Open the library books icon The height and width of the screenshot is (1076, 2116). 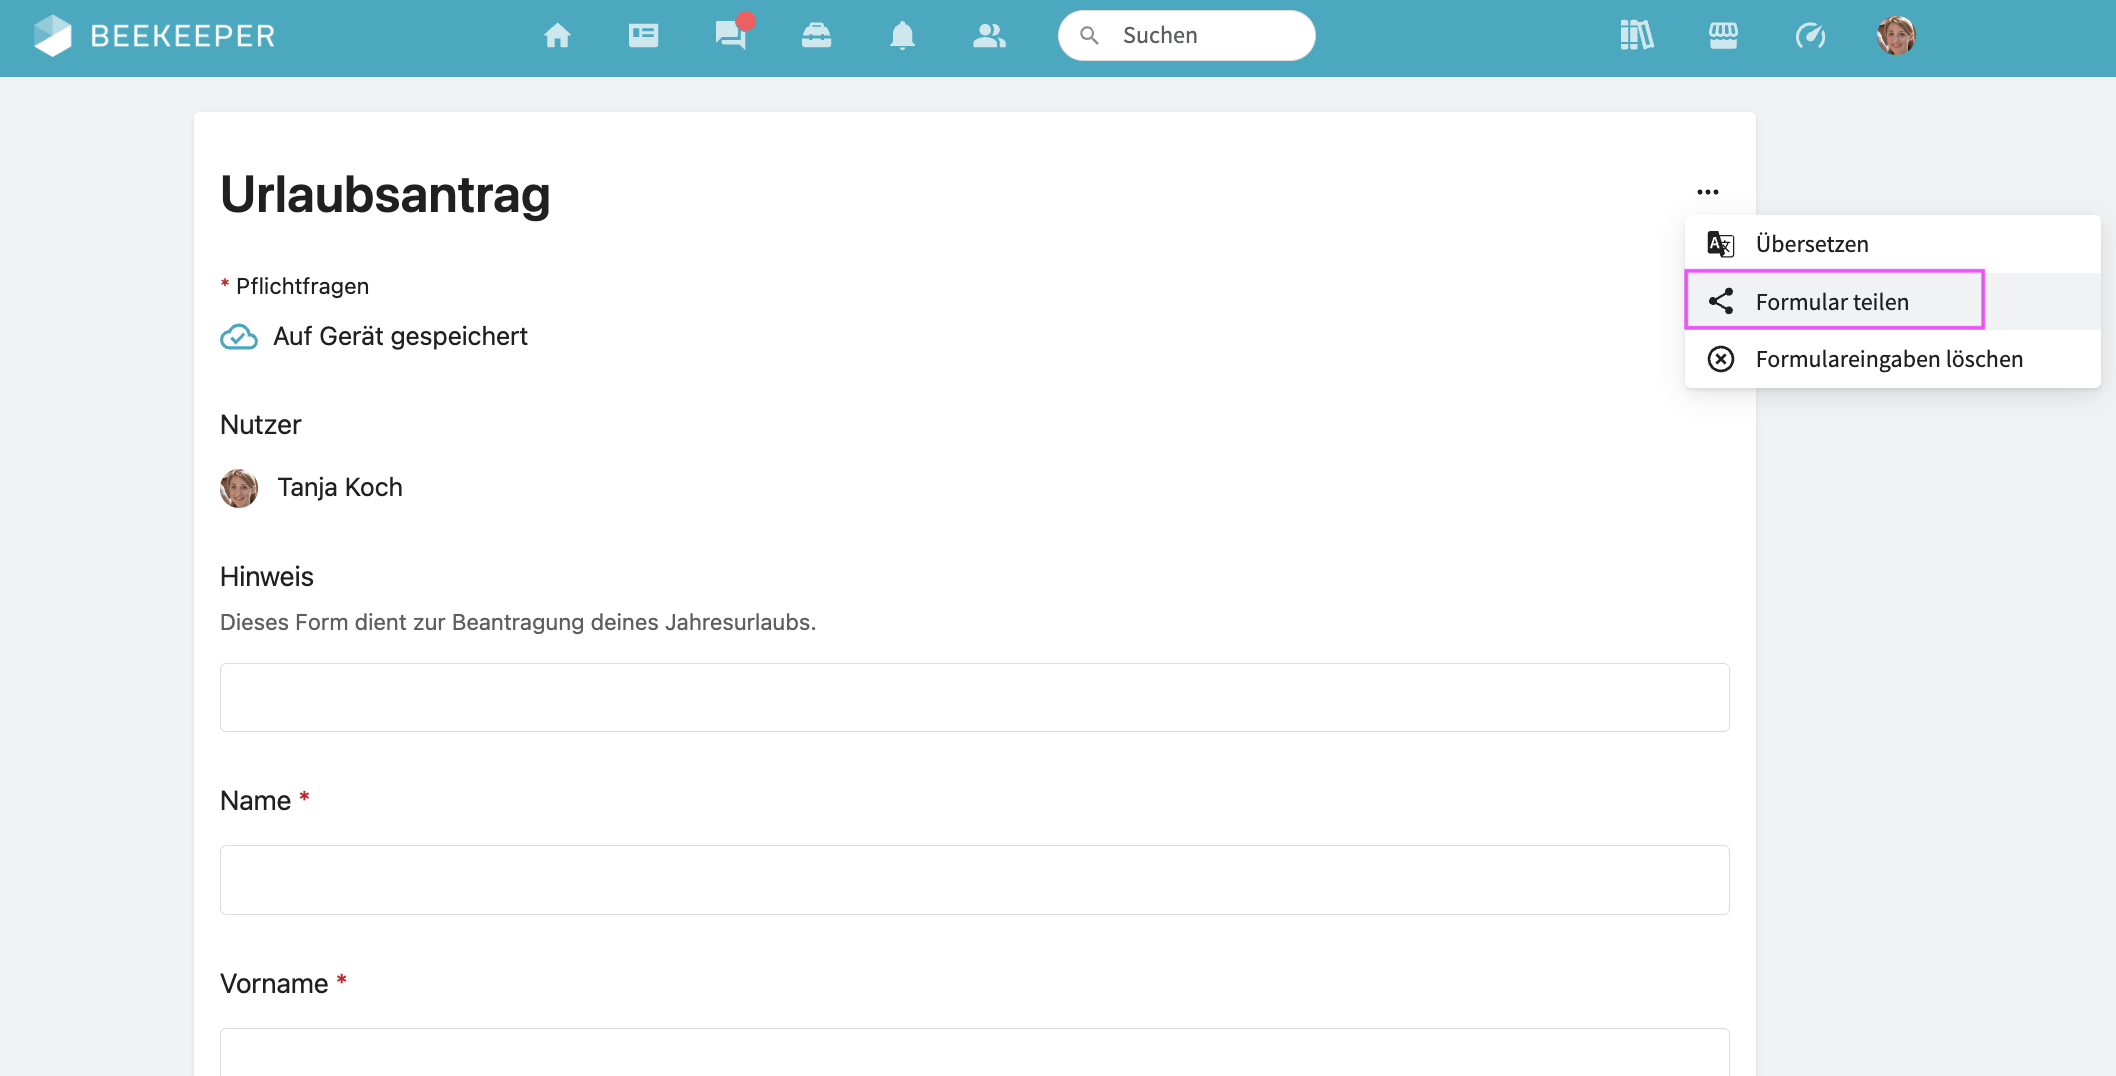point(1636,36)
